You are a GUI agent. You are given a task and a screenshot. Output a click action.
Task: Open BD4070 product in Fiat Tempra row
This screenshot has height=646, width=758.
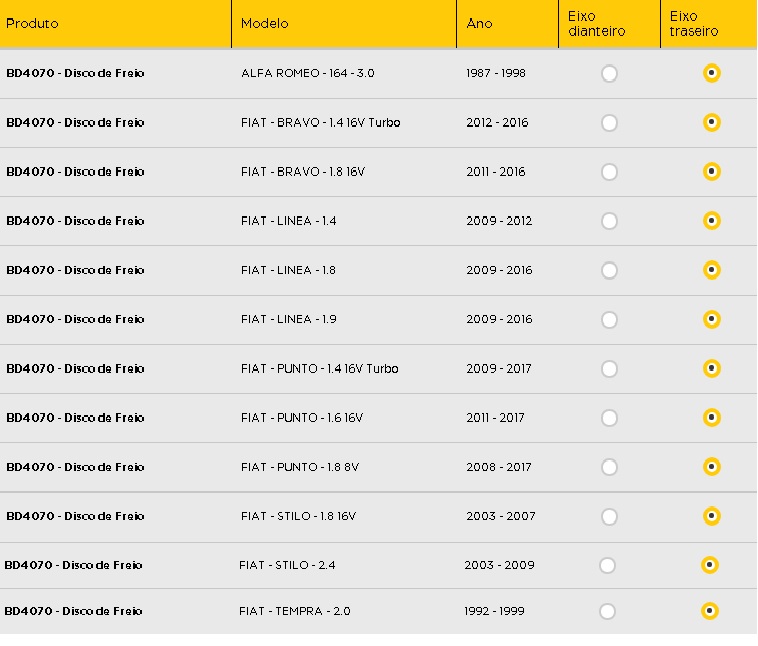[73, 611]
